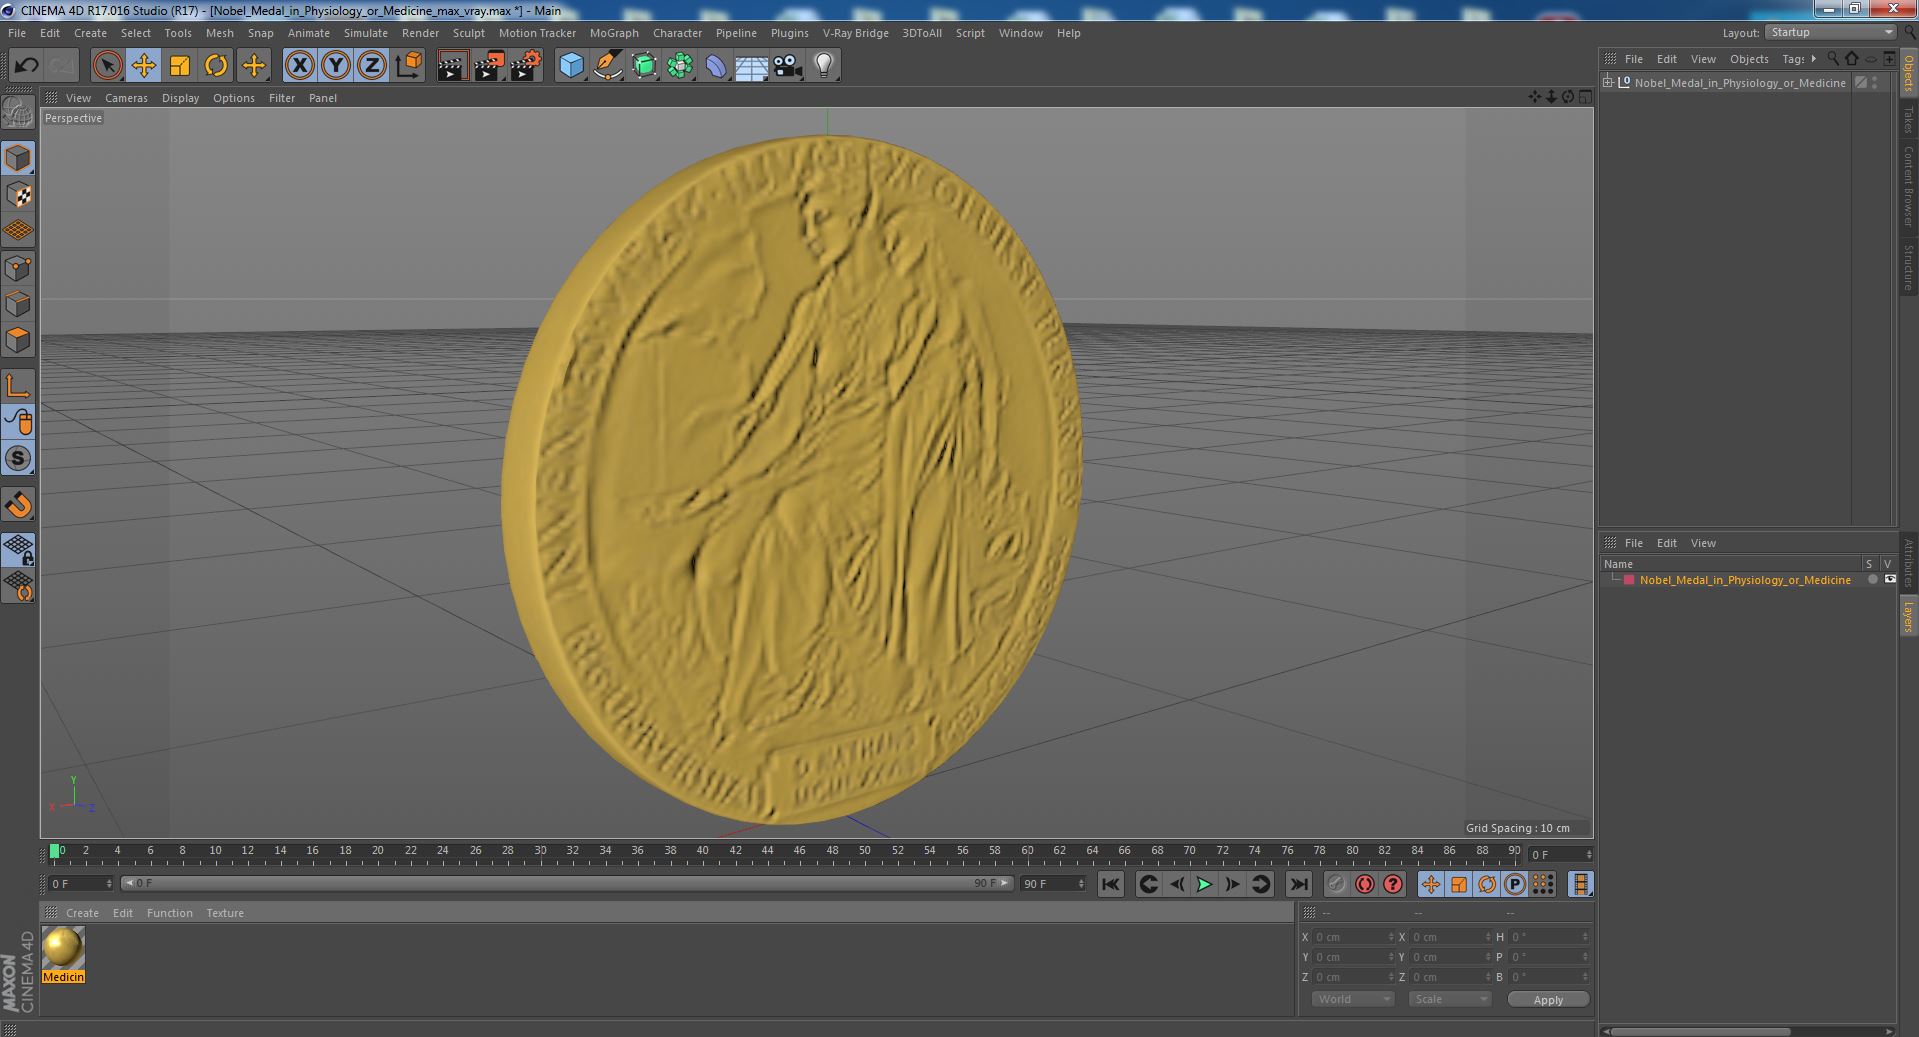Open the Magnet tool icon
Viewport: 1919px width, 1037px height.
[x=18, y=505]
